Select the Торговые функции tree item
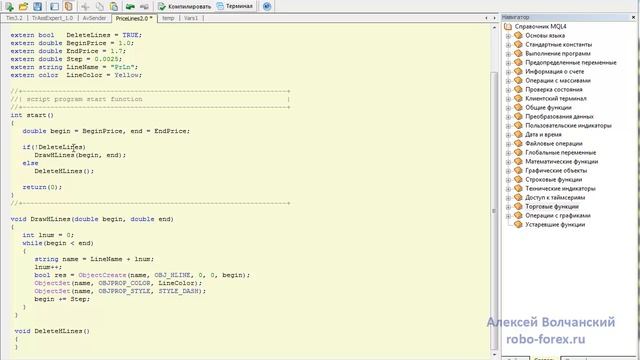Image resolution: width=640 pixels, height=360 pixels. click(552, 207)
